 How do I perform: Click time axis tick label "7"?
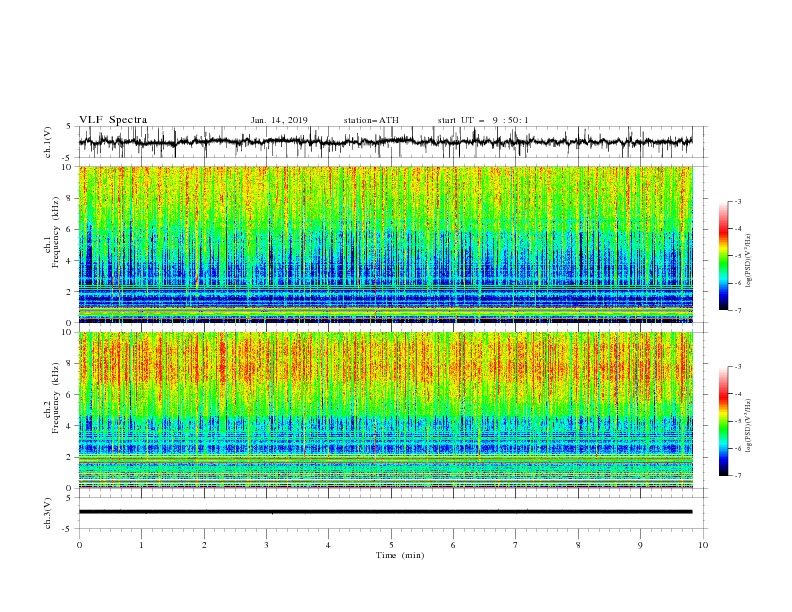(x=516, y=545)
